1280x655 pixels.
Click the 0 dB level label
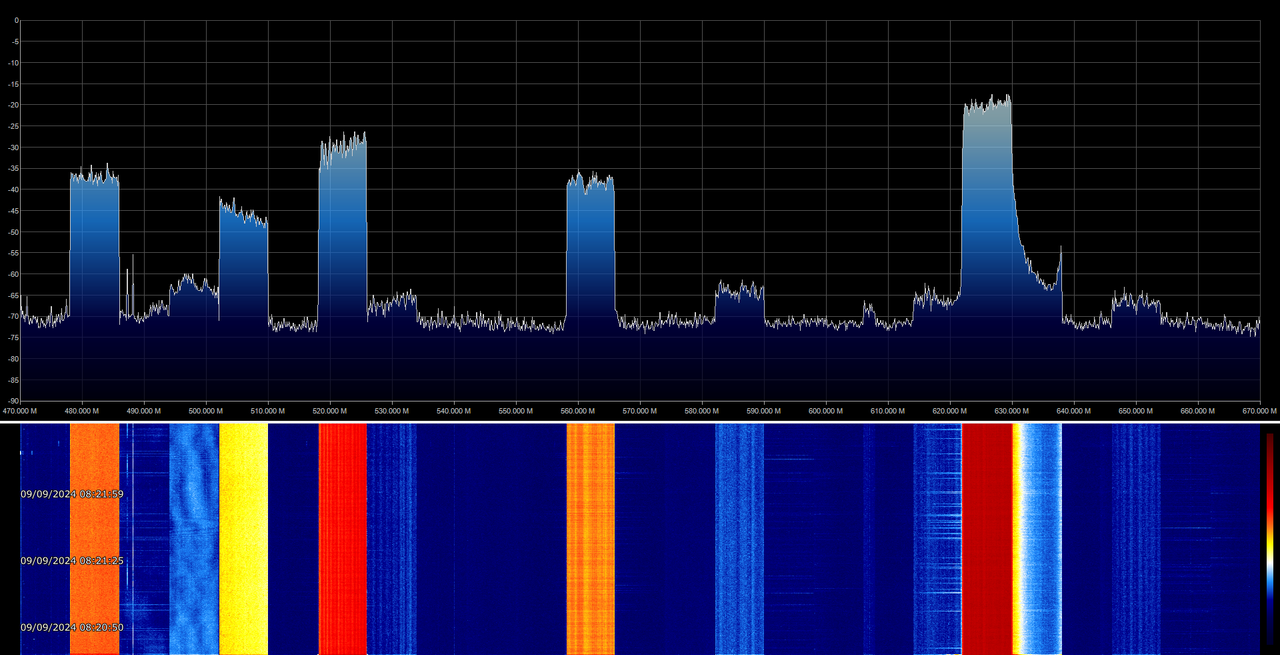click(x=17, y=20)
